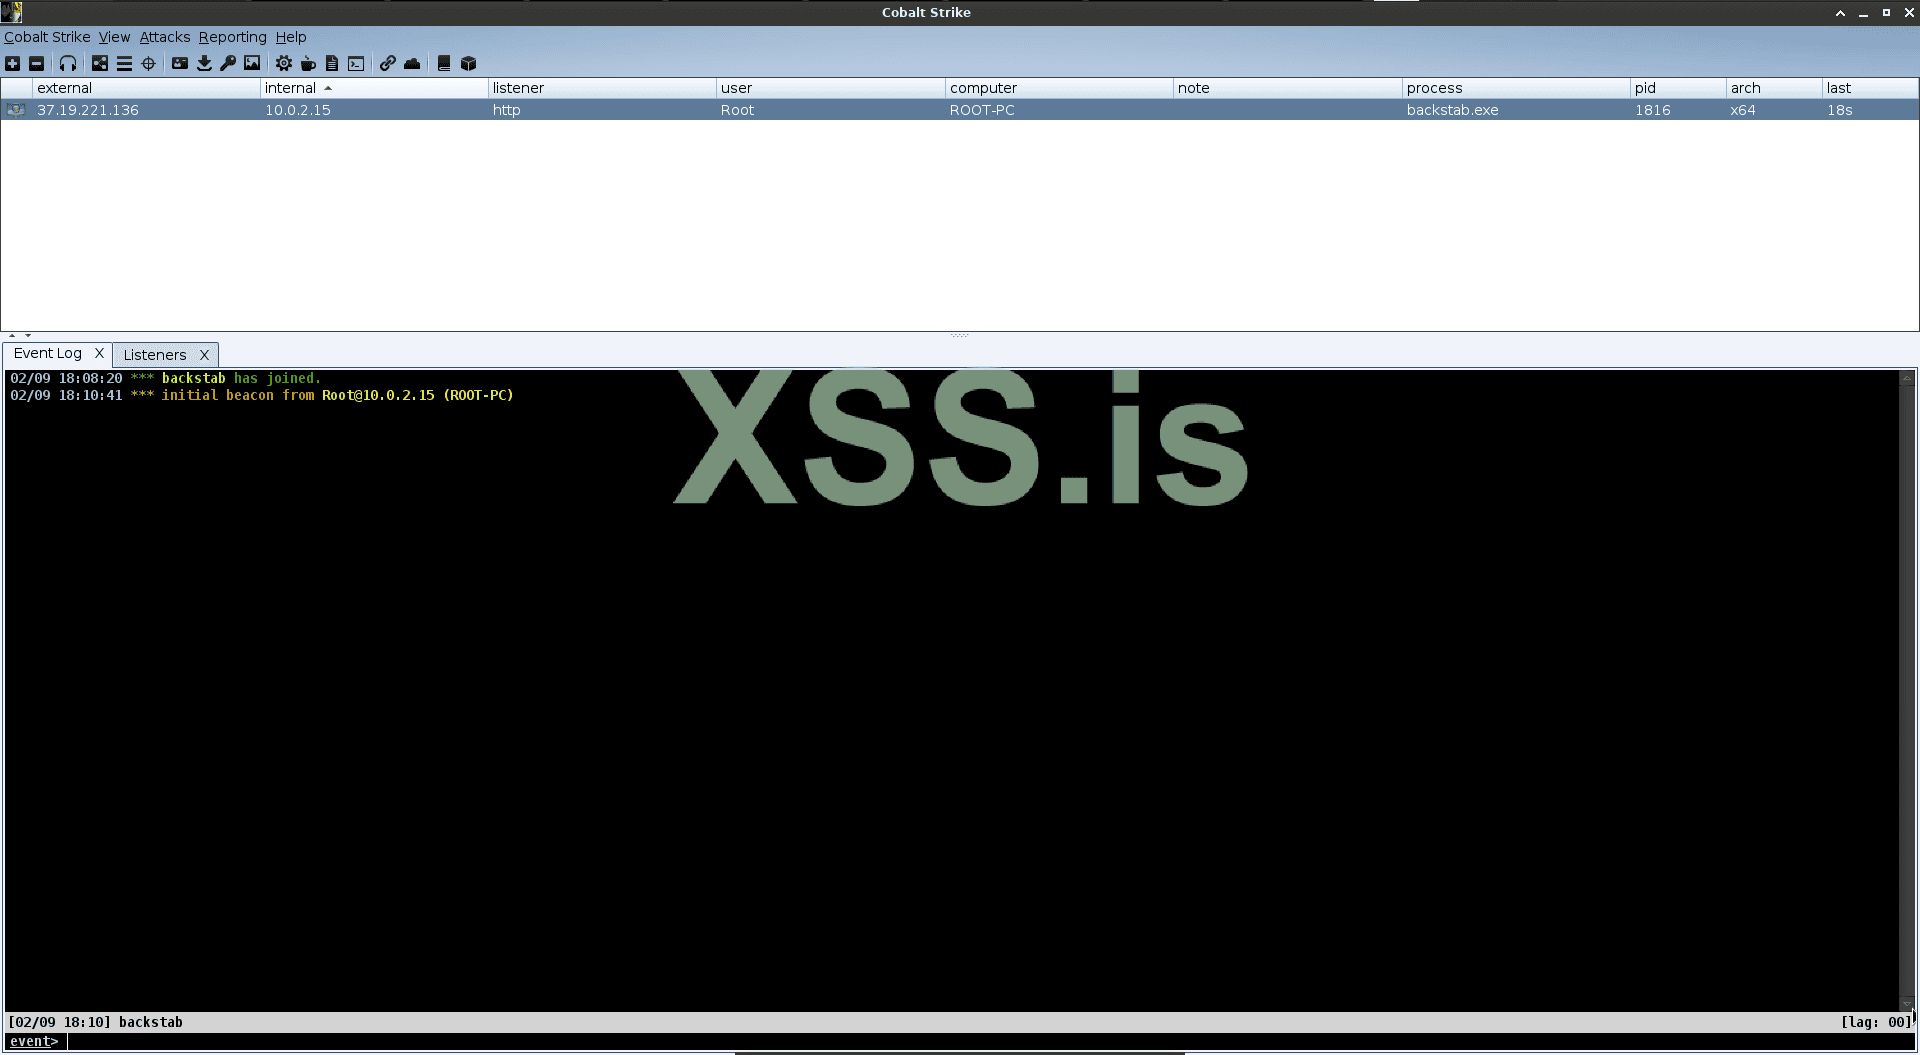Switch to pivot graph view icon

(x=98, y=63)
